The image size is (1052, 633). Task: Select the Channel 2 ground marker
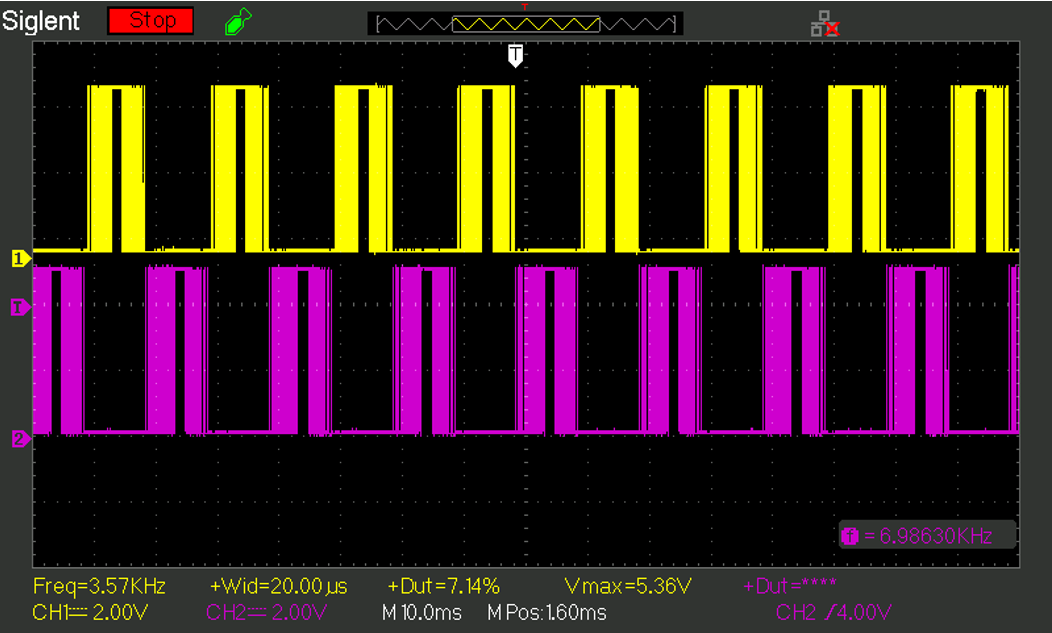click(x=18, y=435)
